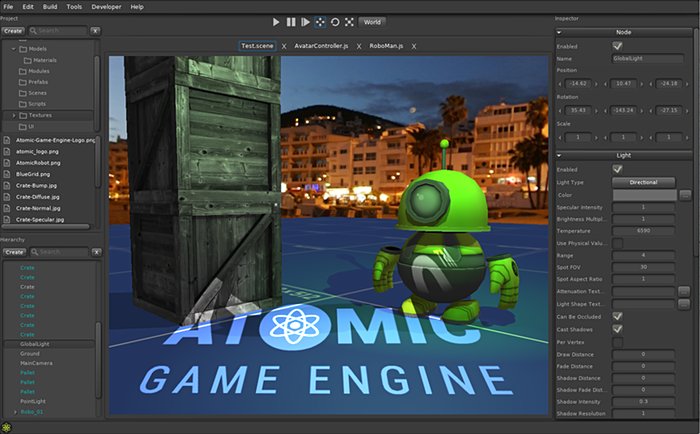Decrease Rotation Y value -143.24 arrow

click(605, 110)
